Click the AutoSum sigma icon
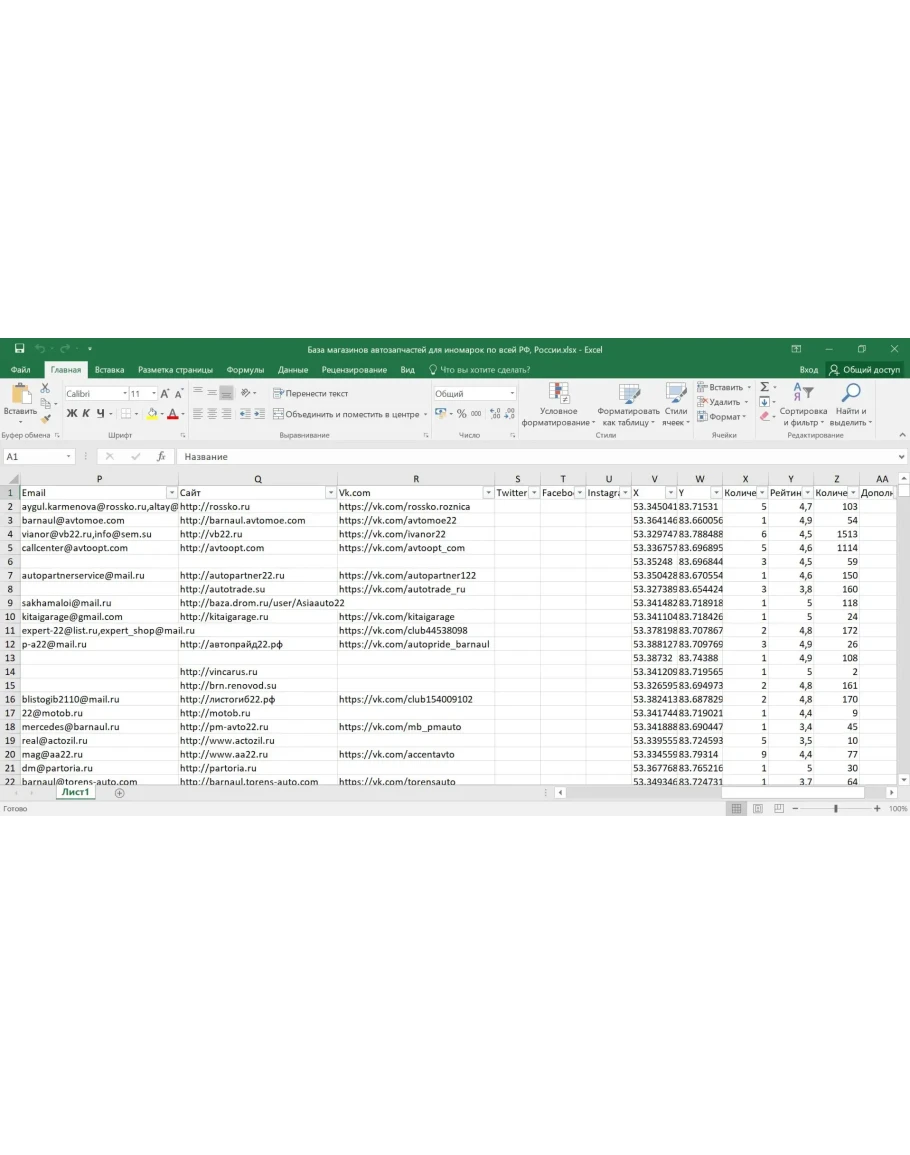 tap(765, 387)
